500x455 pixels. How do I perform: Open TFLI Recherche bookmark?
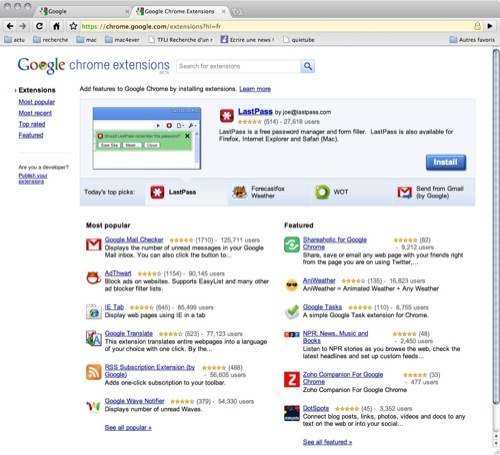[x=180, y=40]
